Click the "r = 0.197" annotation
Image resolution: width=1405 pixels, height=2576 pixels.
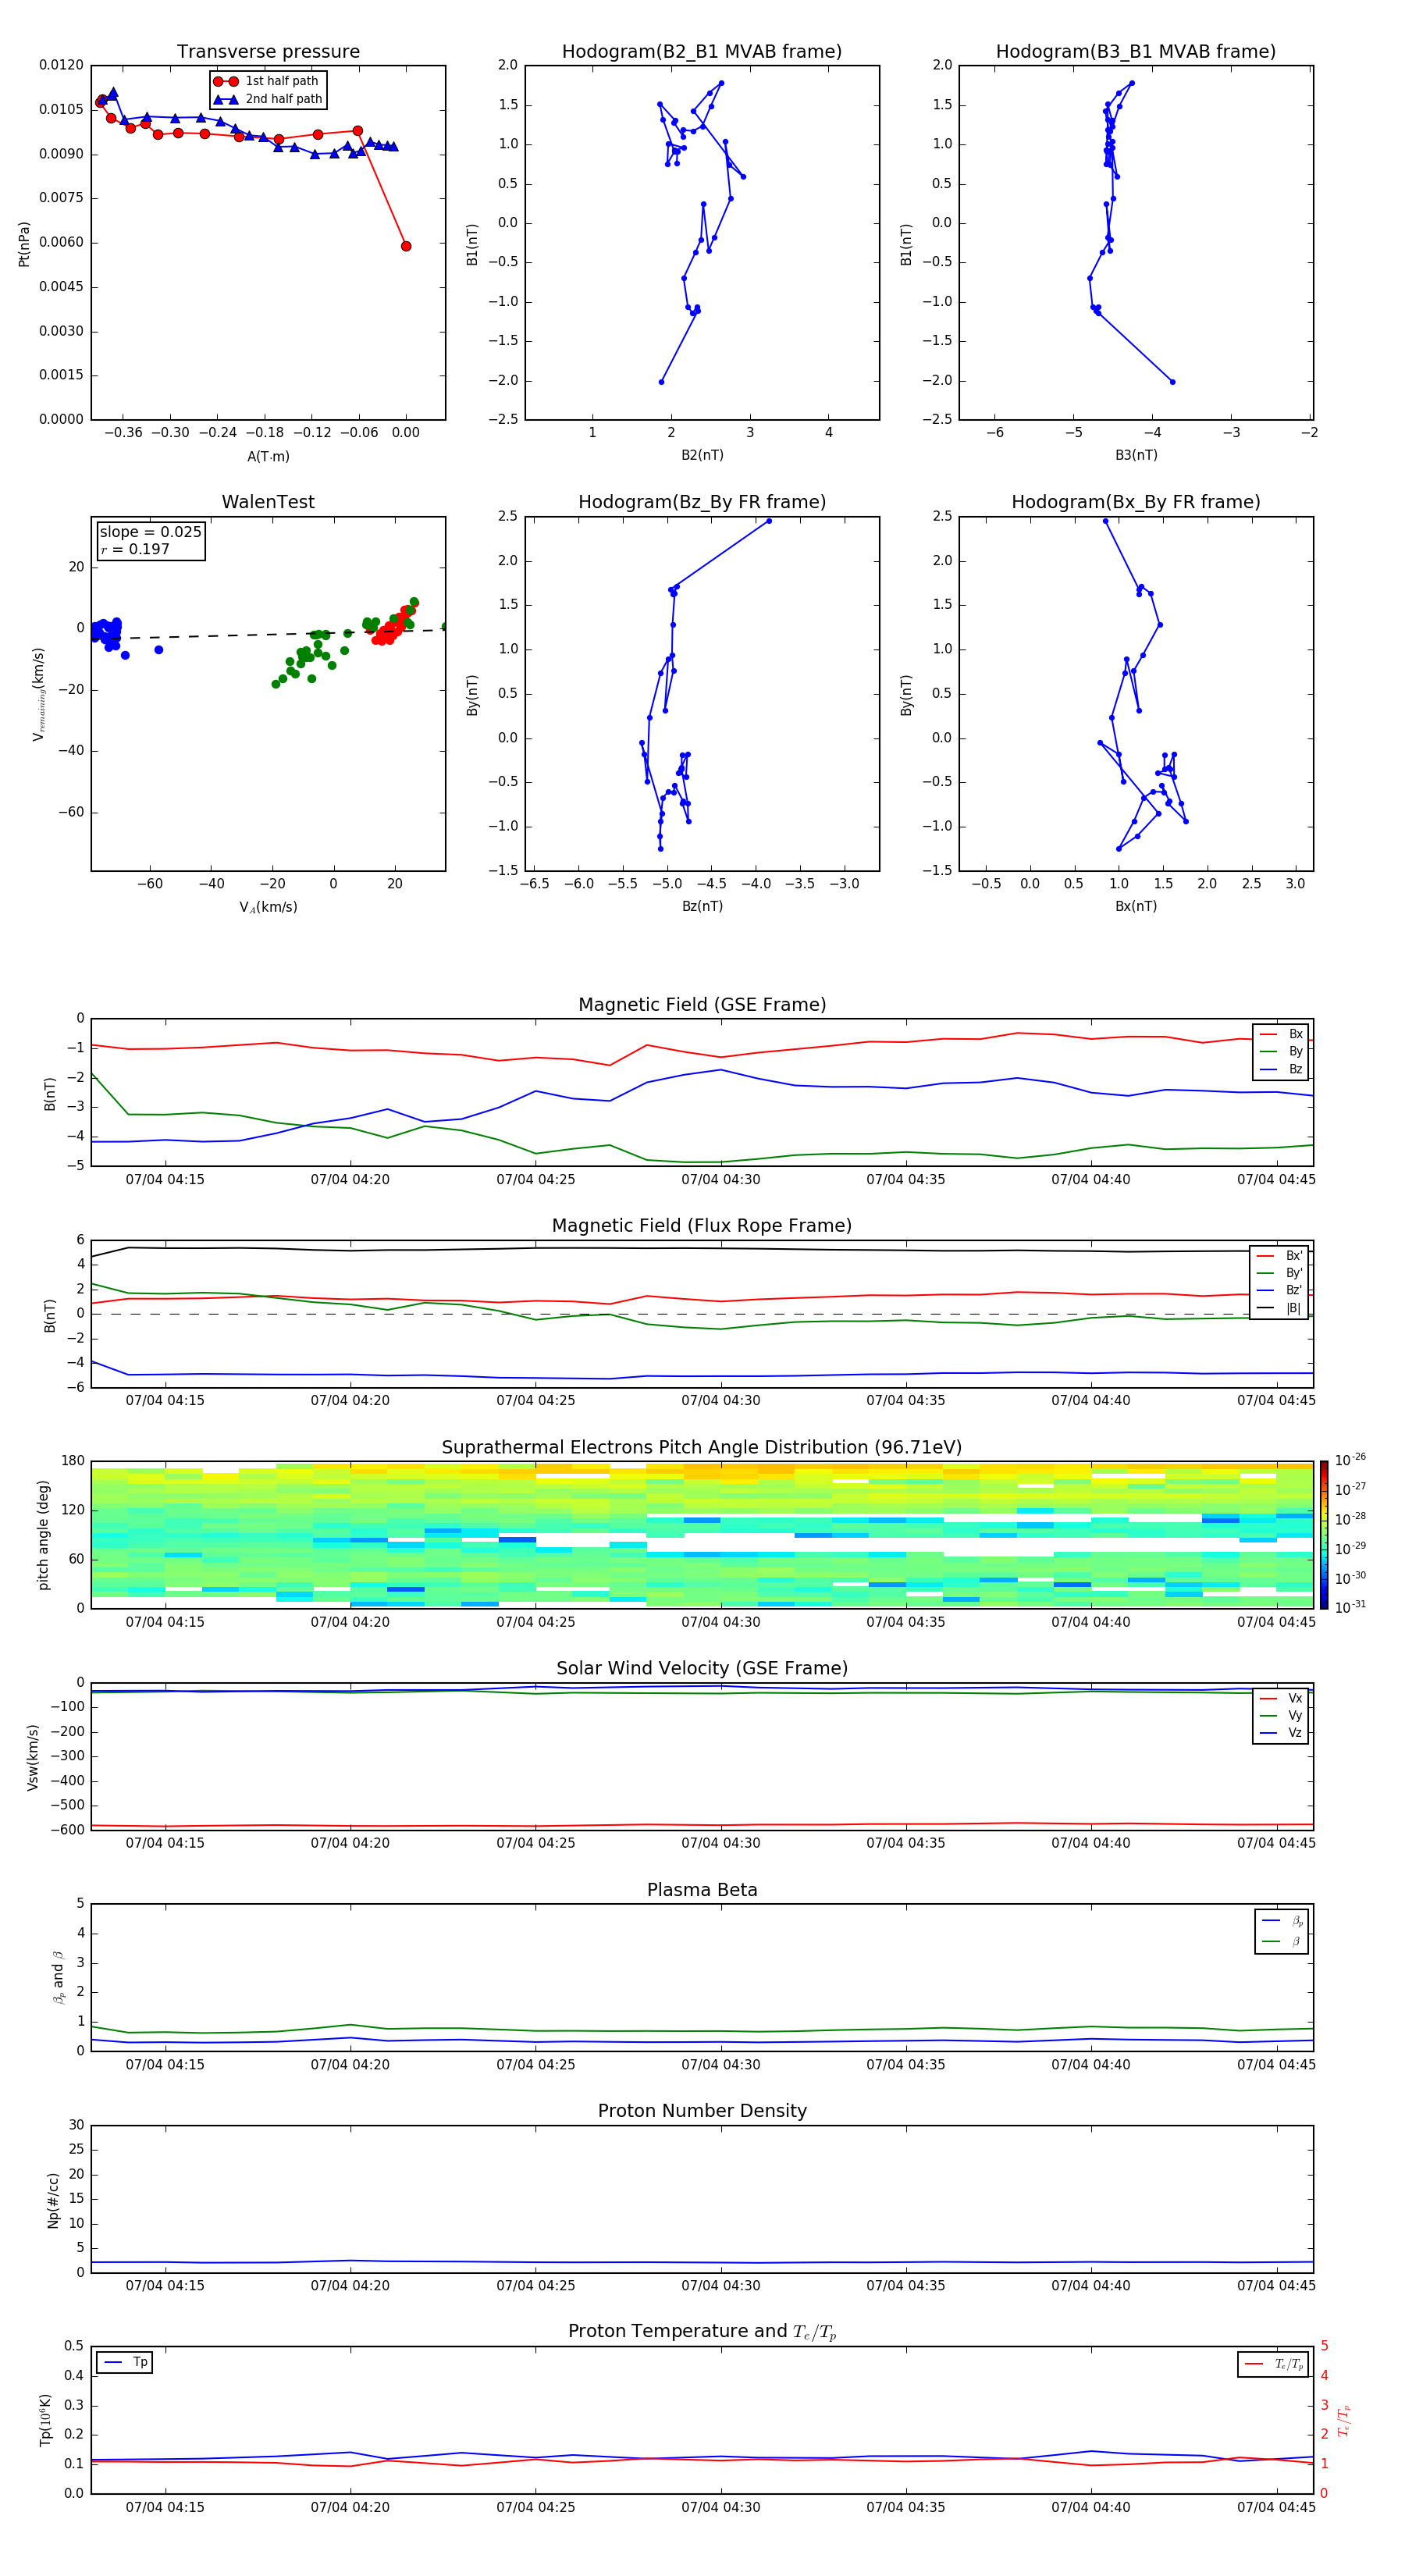[x=135, y=549]
